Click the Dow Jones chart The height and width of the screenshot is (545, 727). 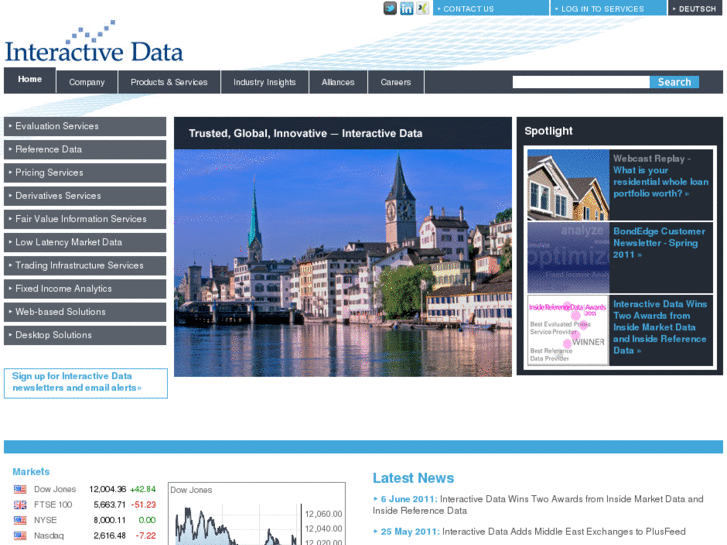click(x=257, y=513)
